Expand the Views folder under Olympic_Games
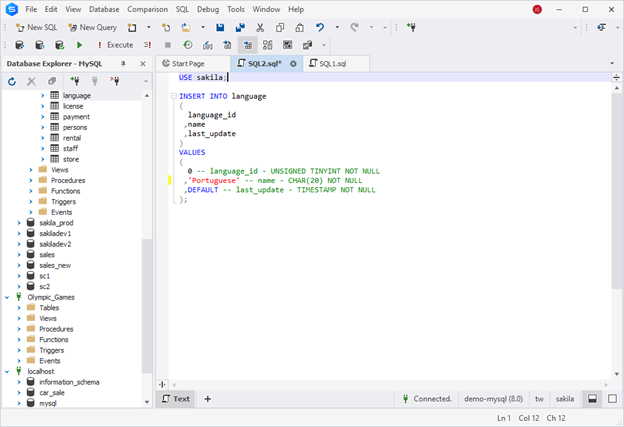Image resolution: width=624 pixels, height=427 pixels. pos(19,319)
